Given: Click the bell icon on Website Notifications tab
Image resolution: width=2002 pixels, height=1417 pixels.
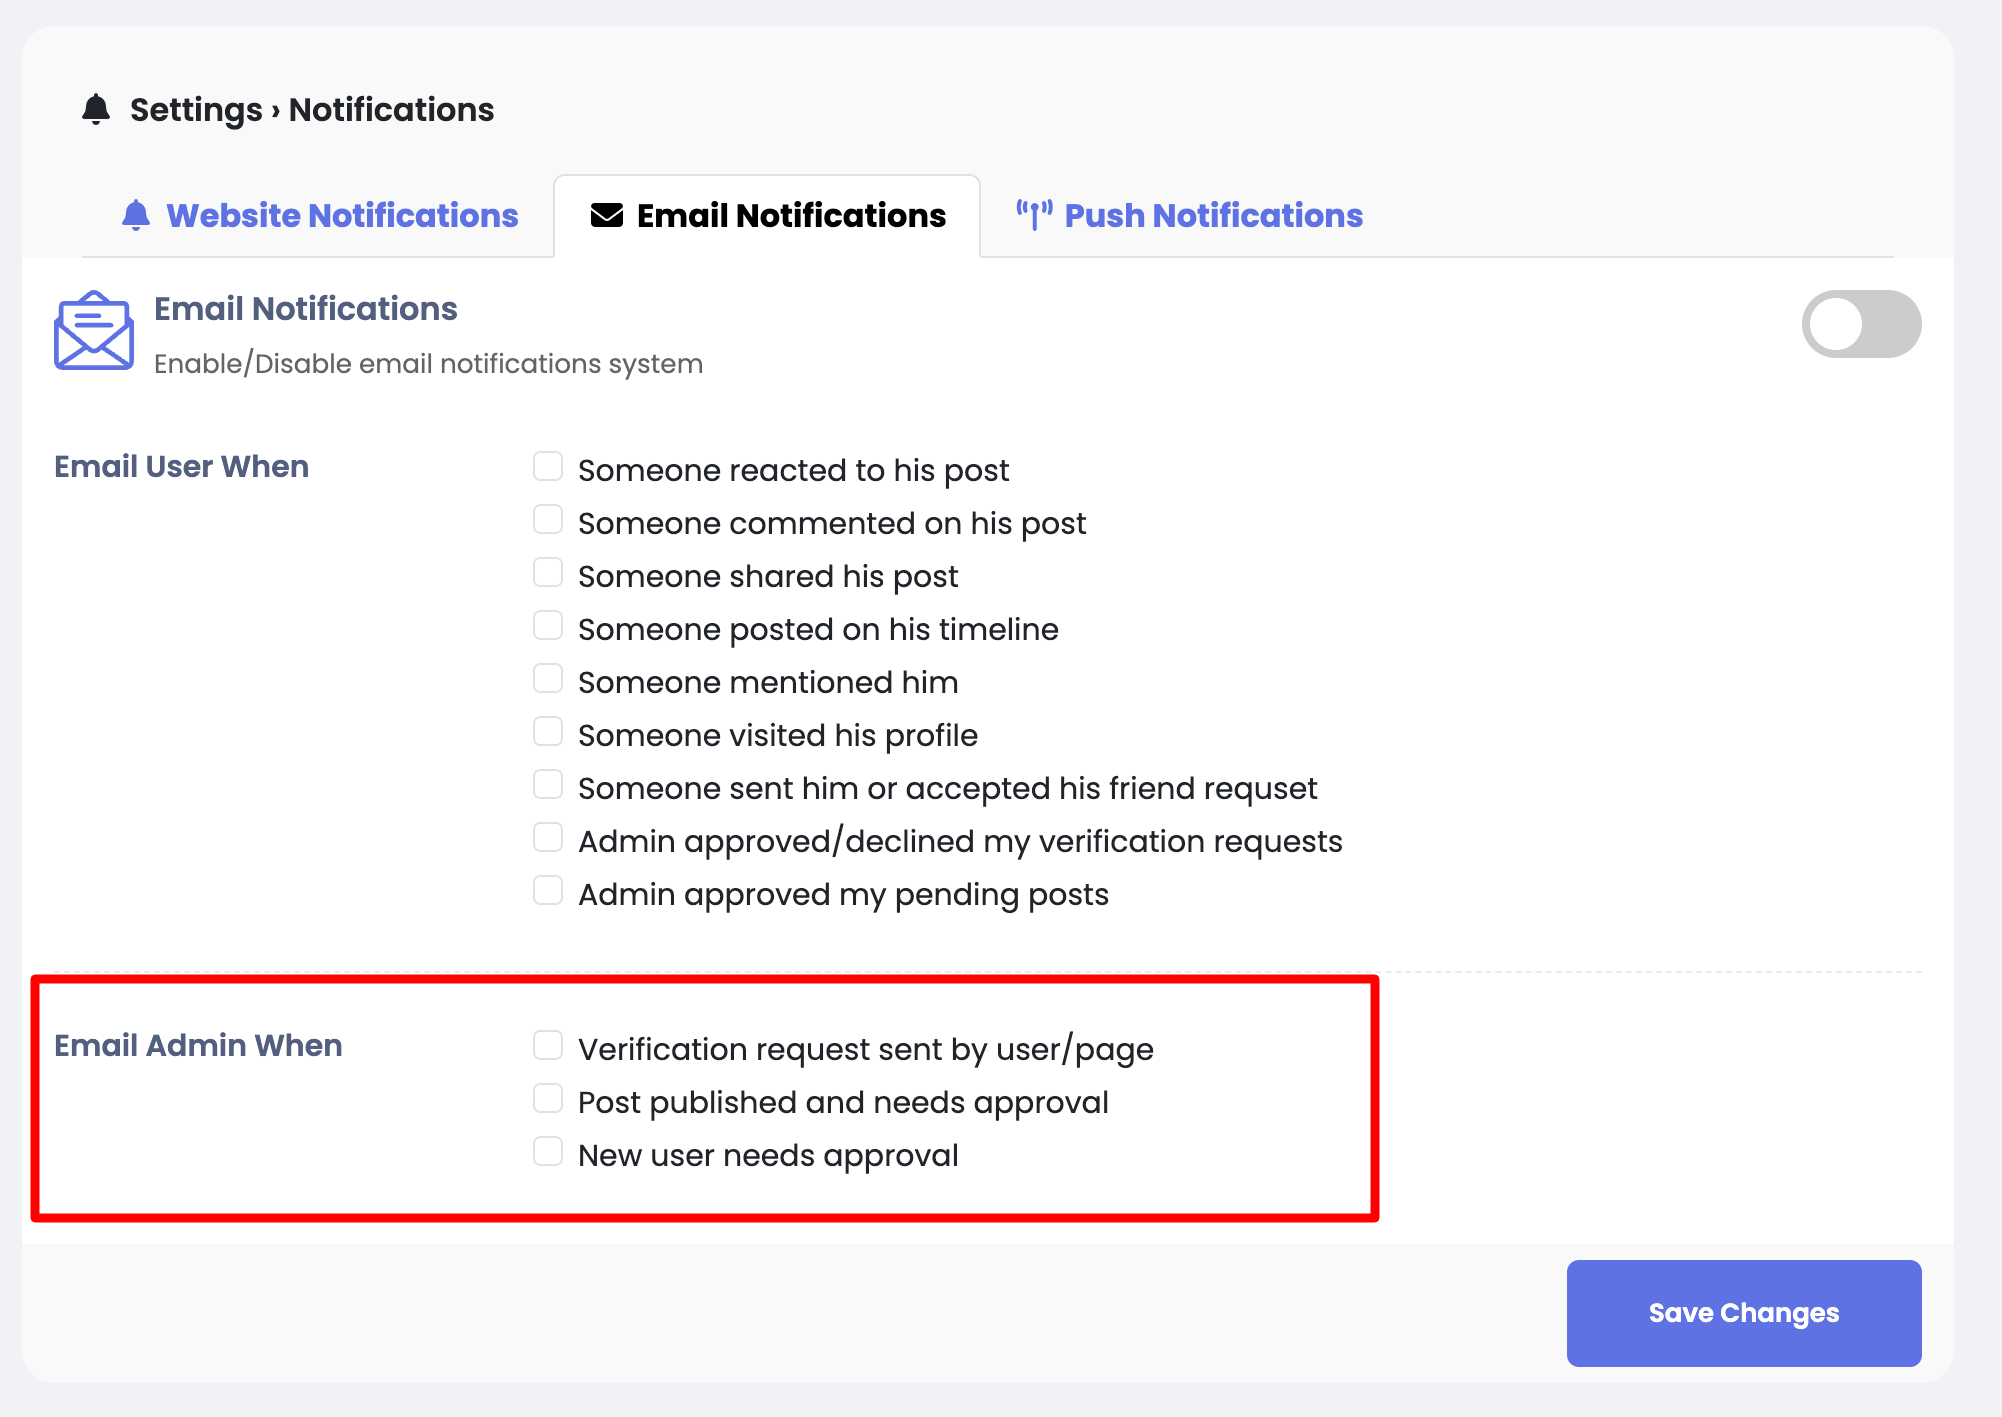Looking at the screenshot, I should click(136, 215).
